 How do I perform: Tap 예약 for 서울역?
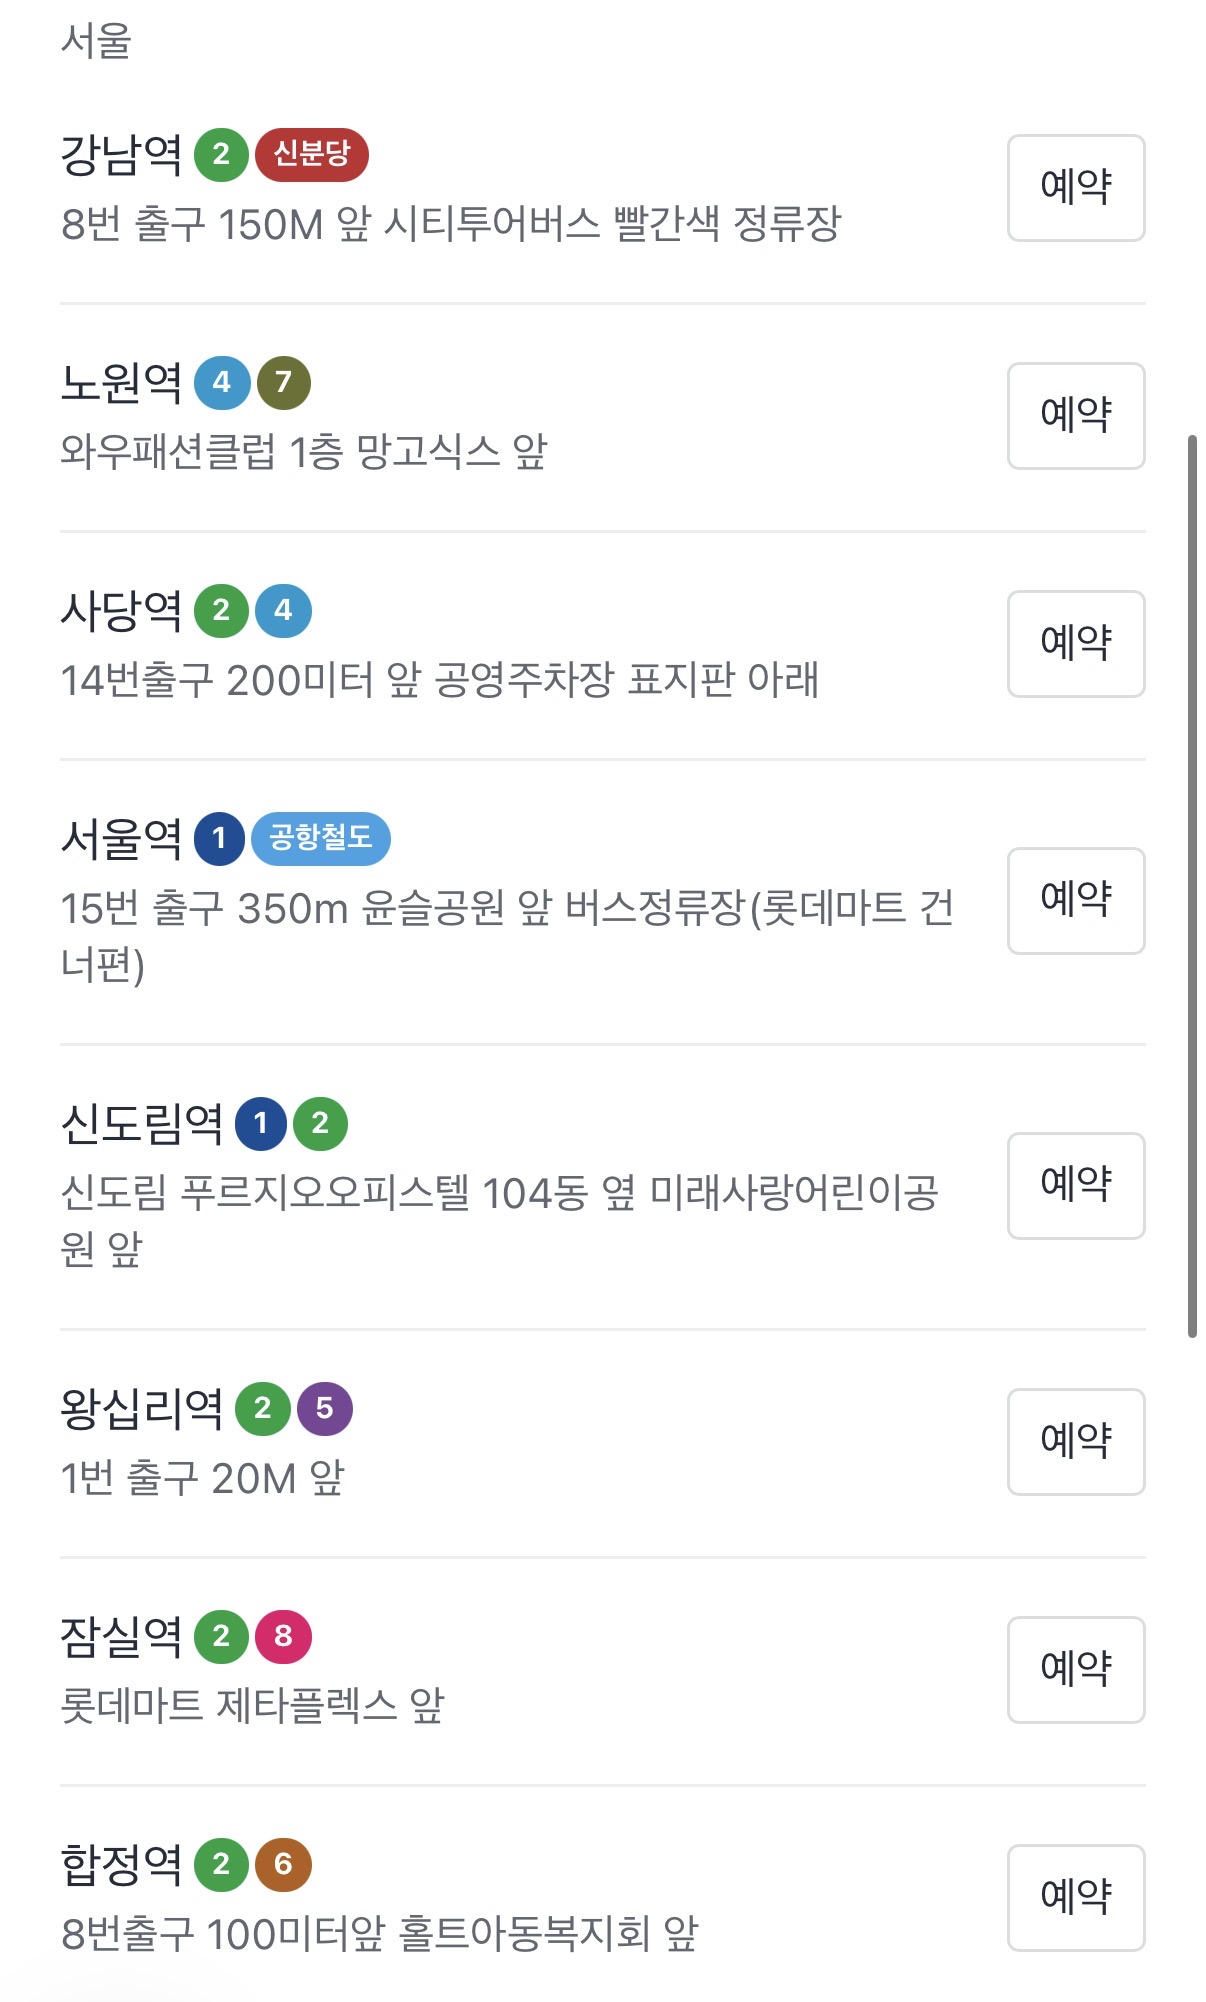1076,901
